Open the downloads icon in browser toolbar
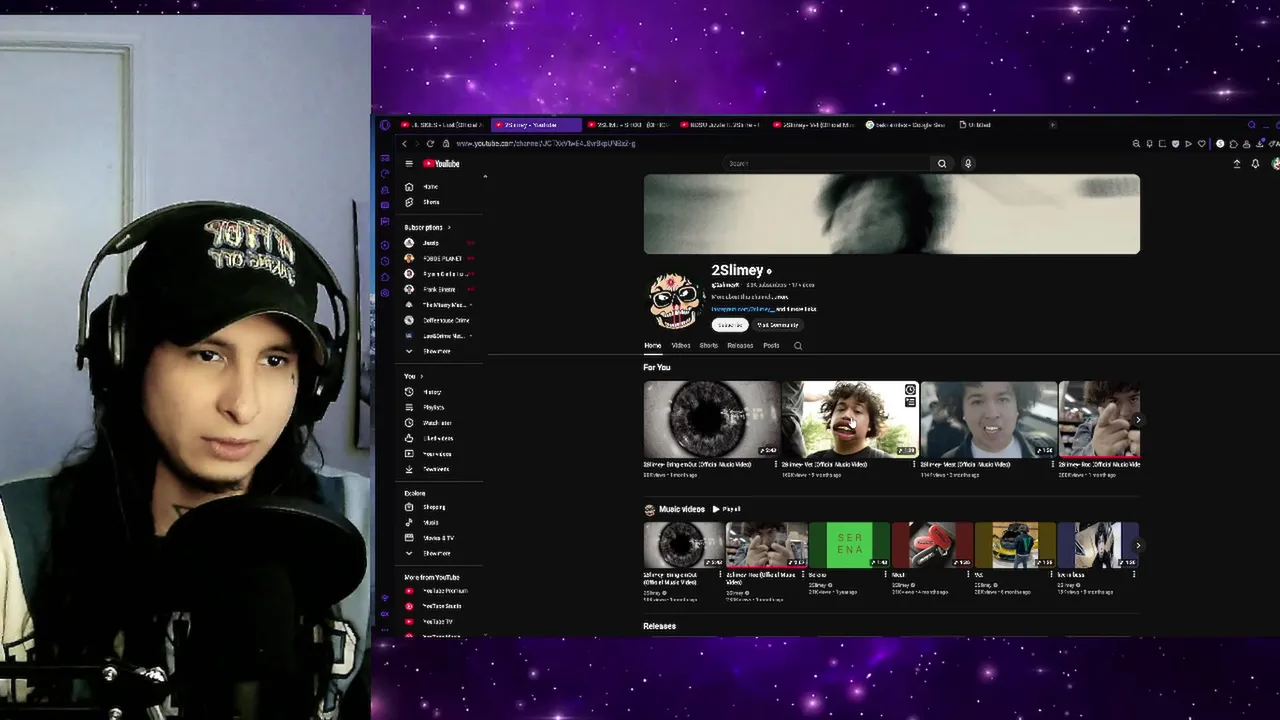 pos(1259,144)
